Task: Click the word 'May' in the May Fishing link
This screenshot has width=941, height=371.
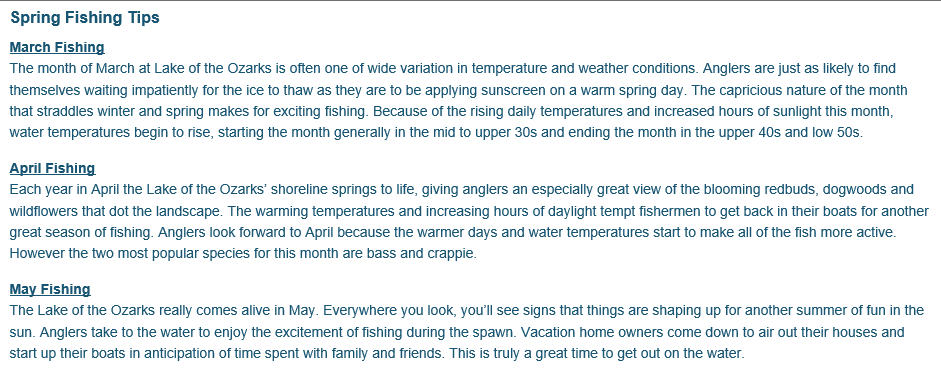Action: click(23, 289)
